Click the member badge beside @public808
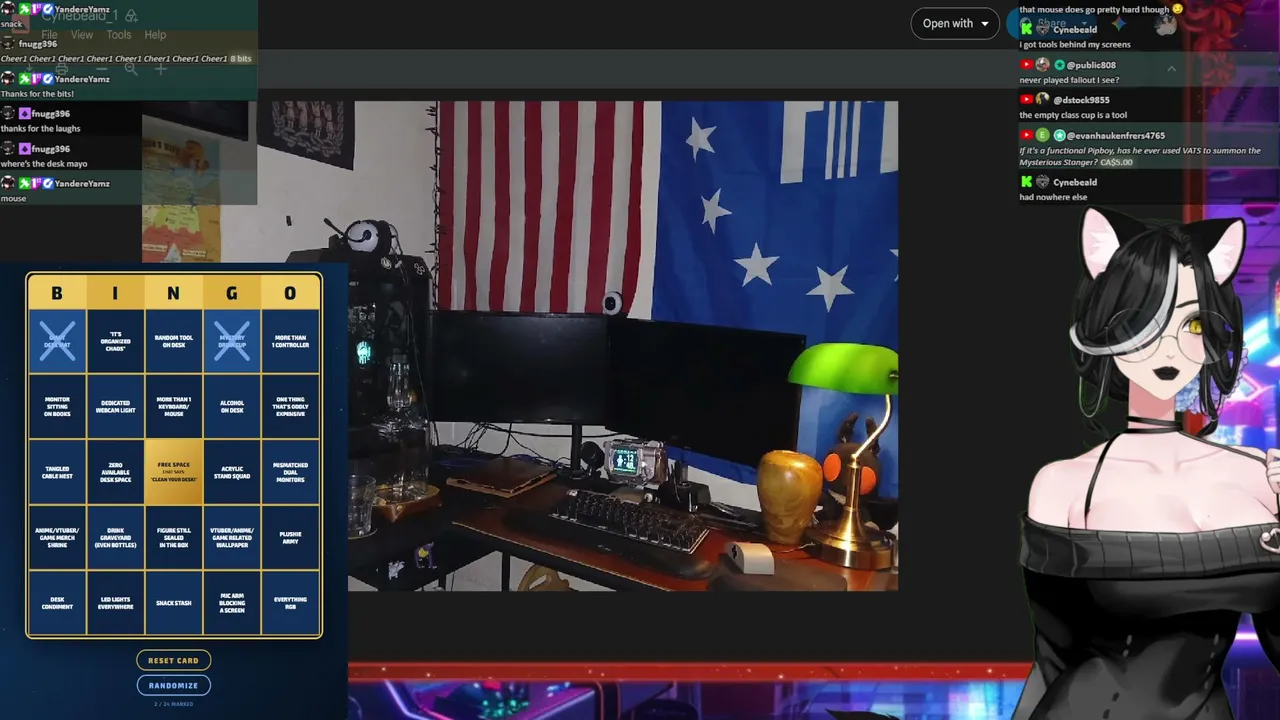The height and width of the screenshot is (720, 1280). tap(1059, 65)
